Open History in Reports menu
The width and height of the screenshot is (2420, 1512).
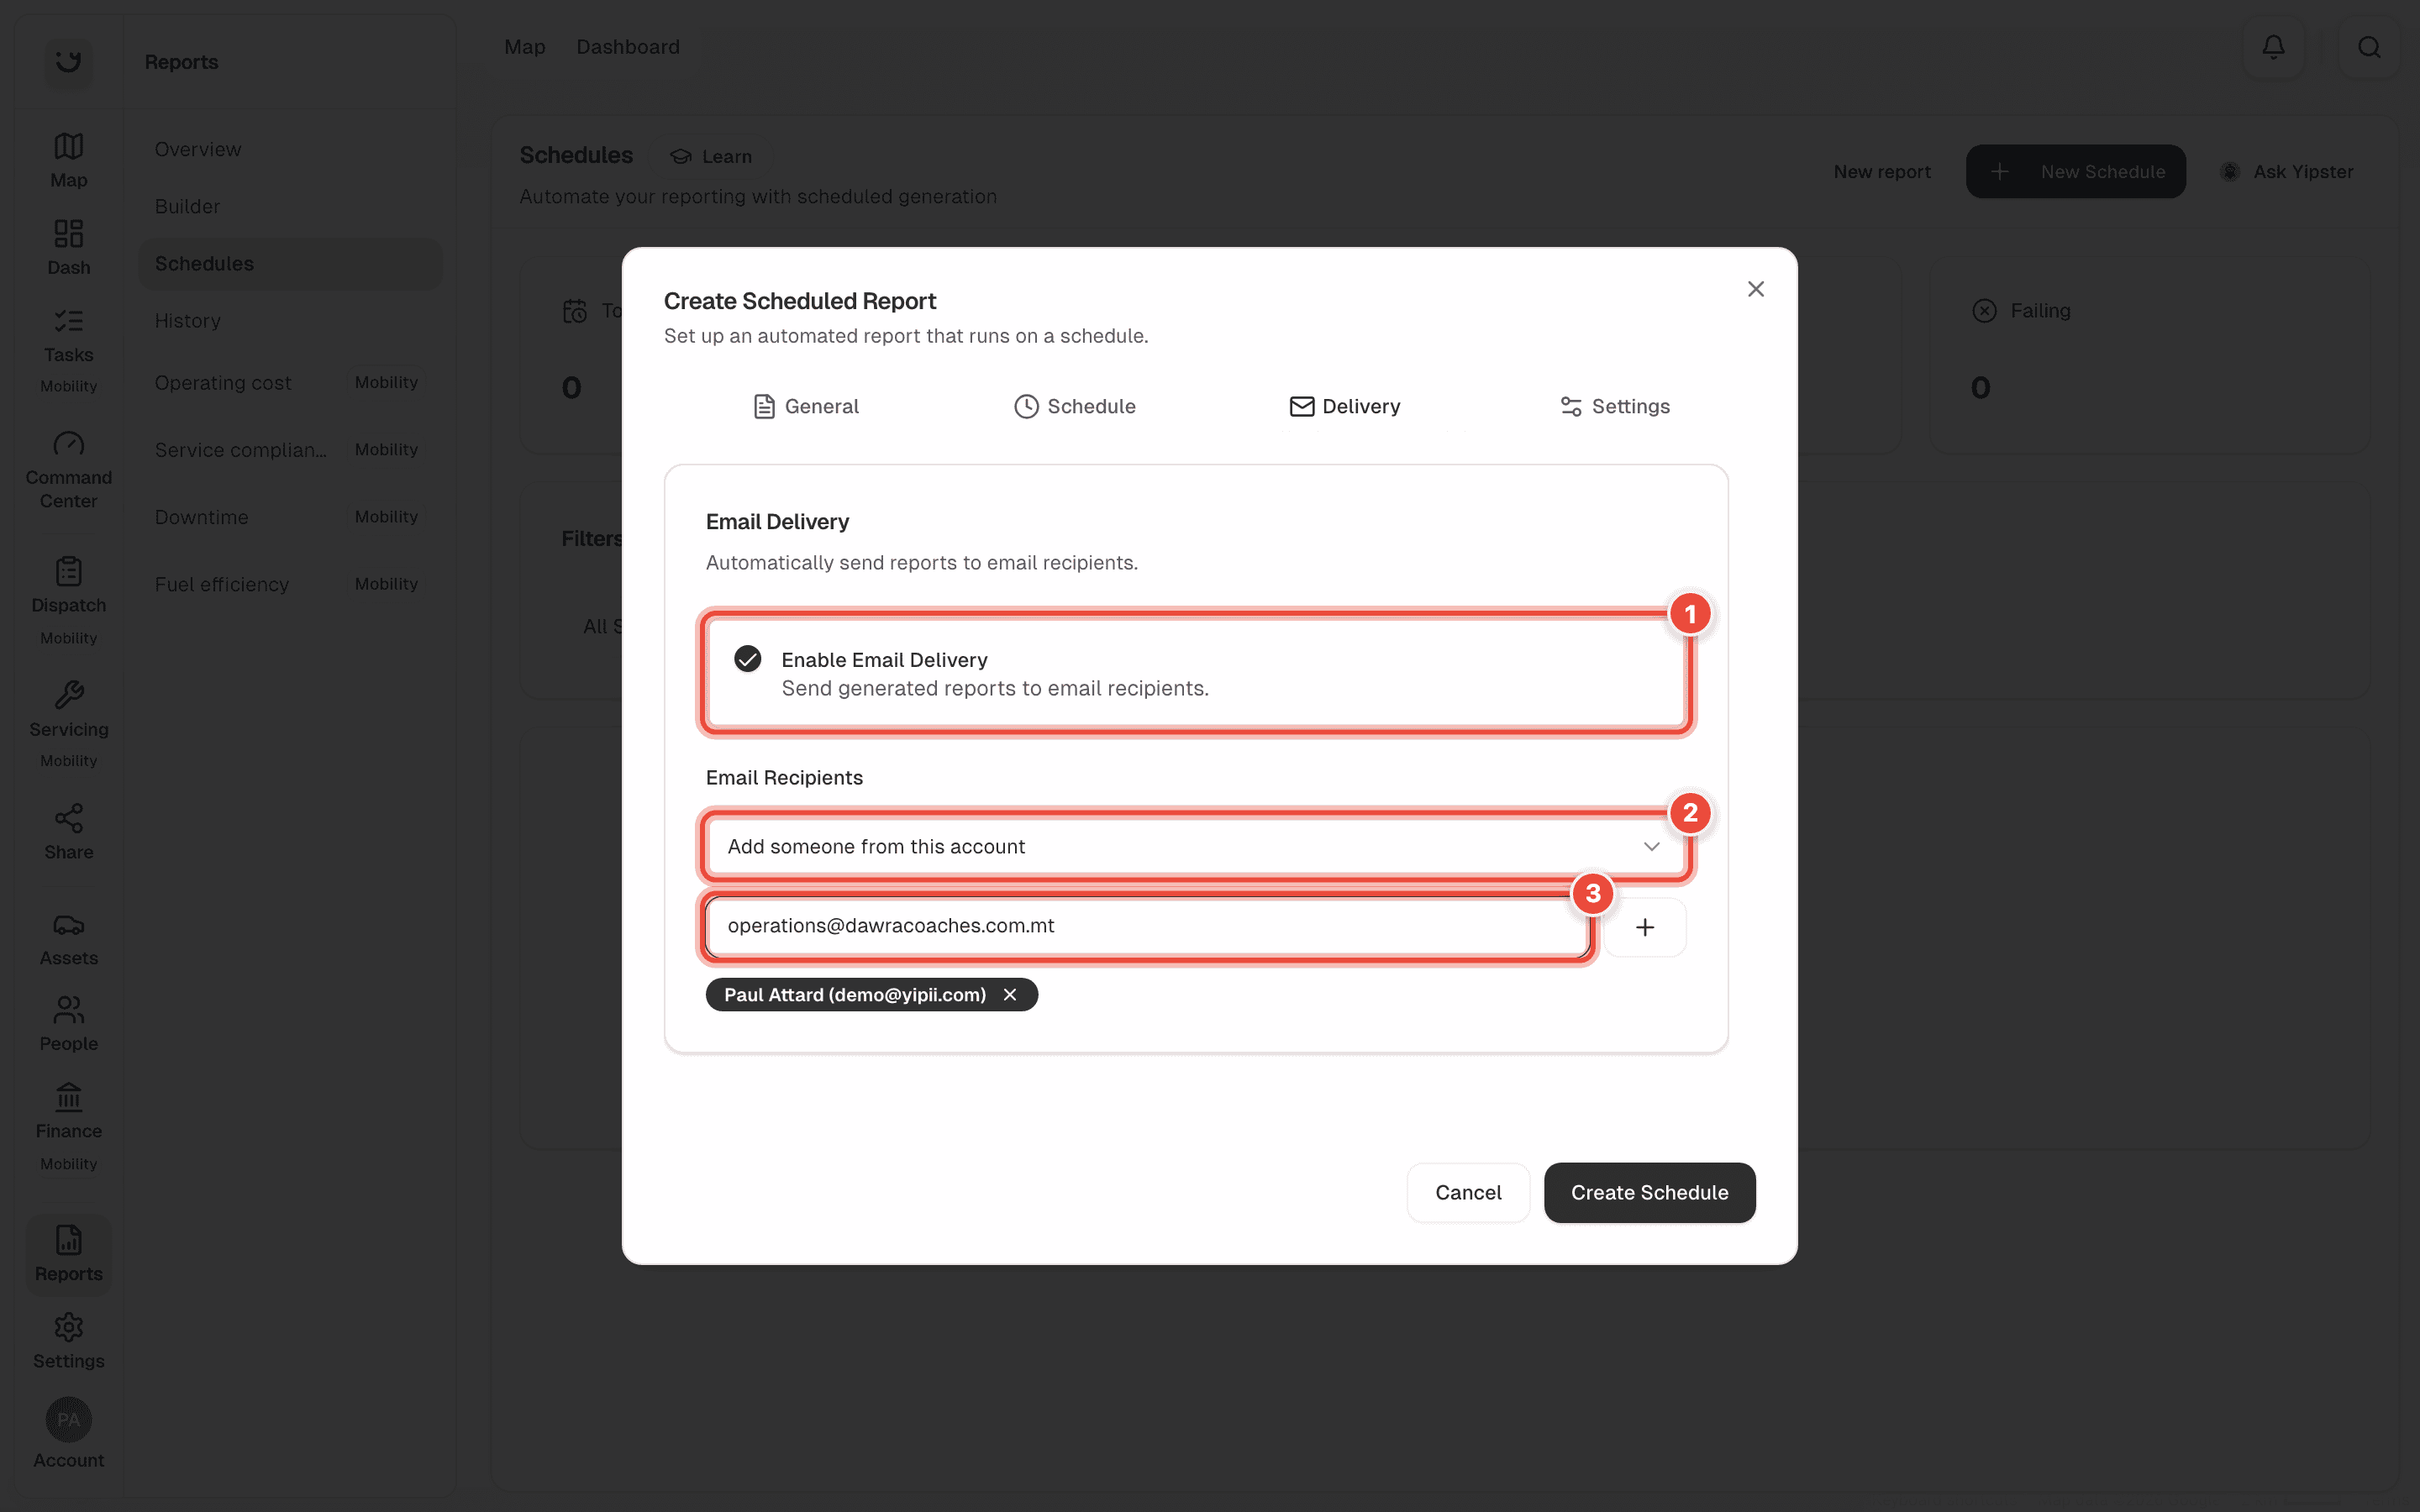pyautogui.click(x=290, y=321)
